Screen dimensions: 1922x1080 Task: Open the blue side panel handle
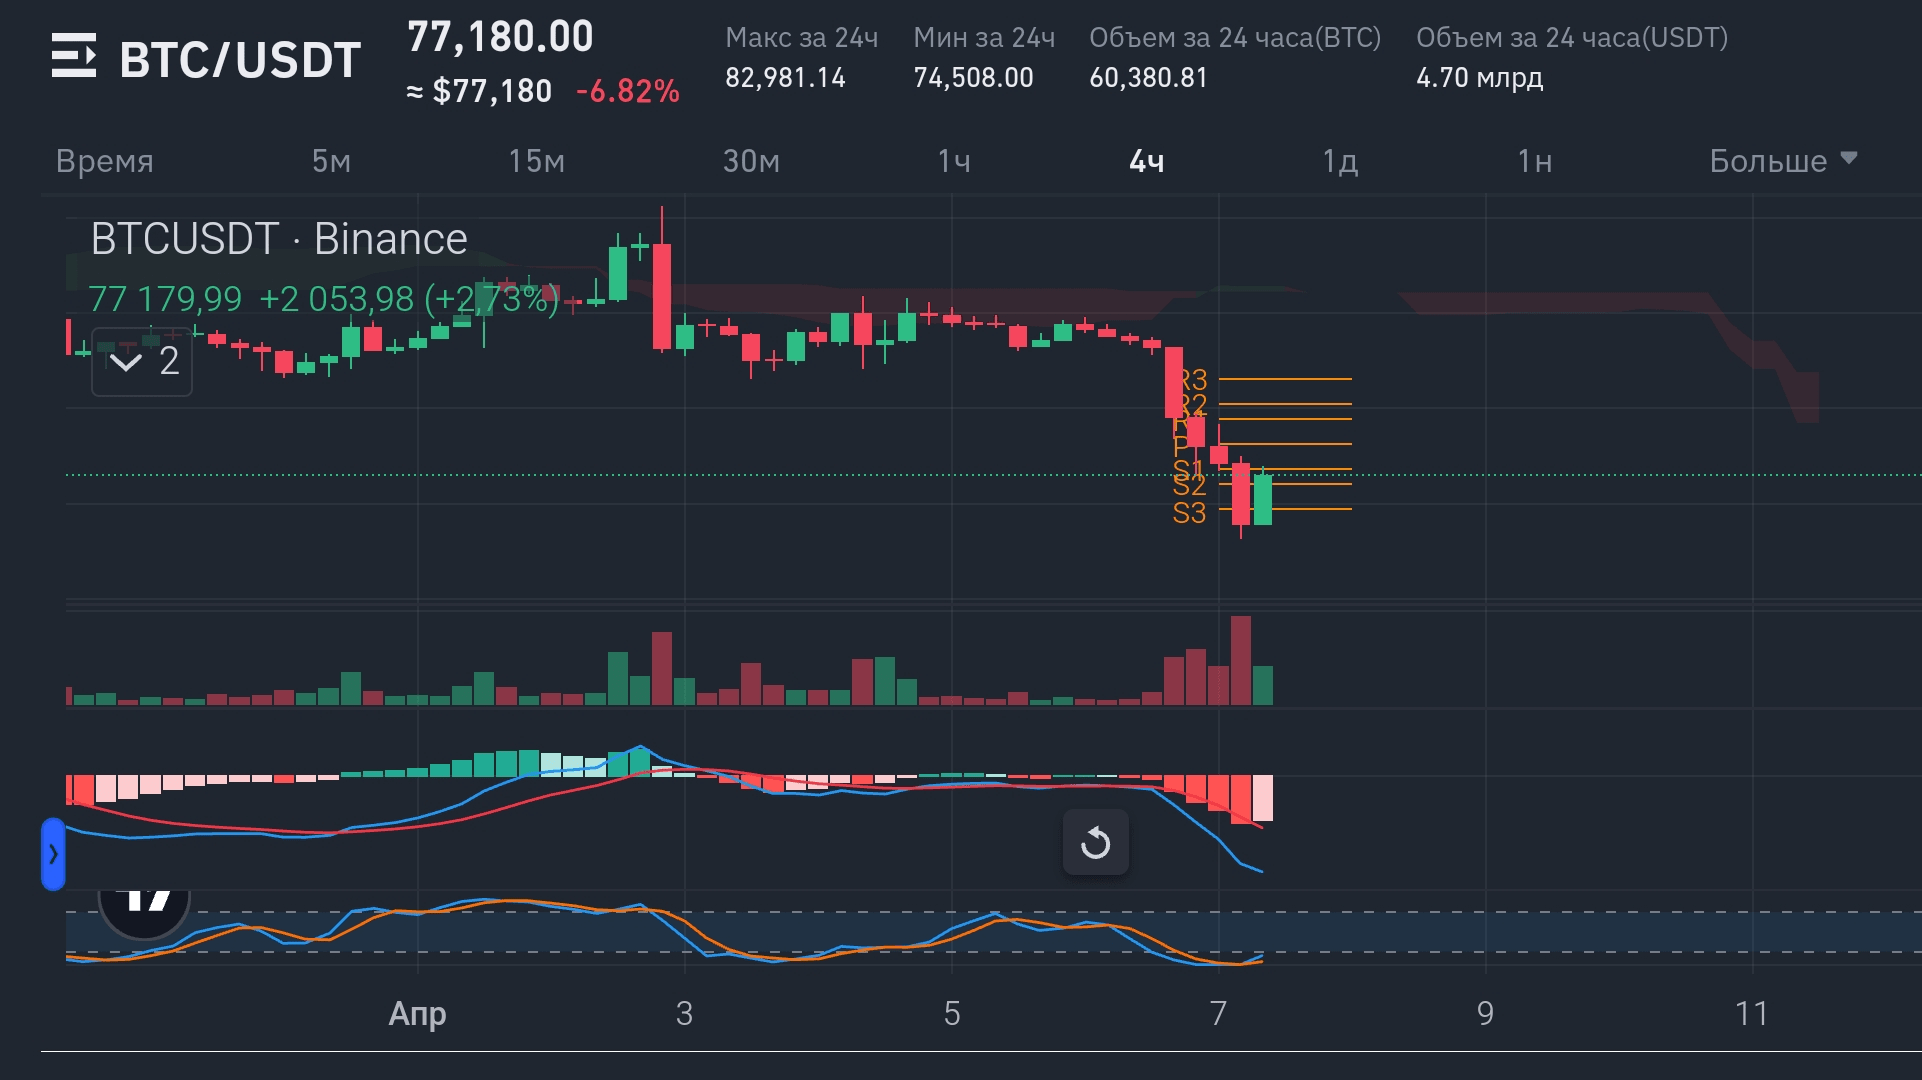[x=53, y=854]
